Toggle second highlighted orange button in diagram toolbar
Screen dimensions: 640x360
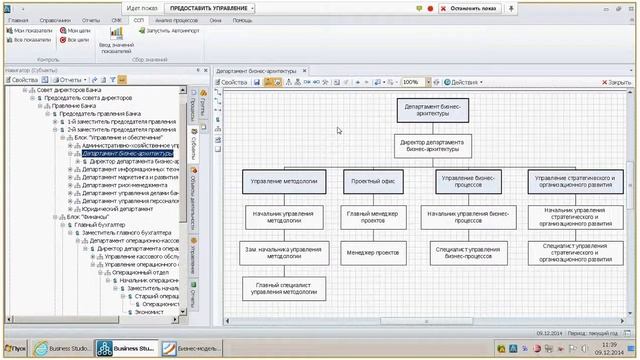click(x=277, y=82)
